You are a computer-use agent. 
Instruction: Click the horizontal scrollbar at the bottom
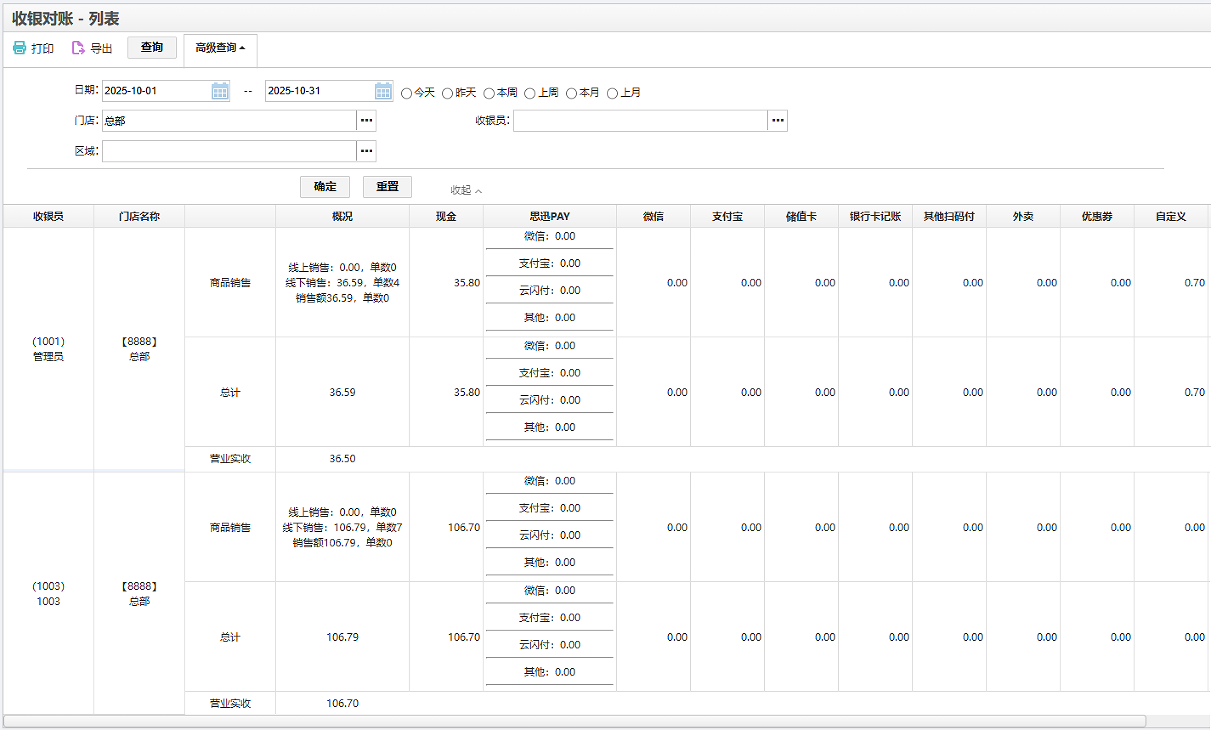[574, 721]
